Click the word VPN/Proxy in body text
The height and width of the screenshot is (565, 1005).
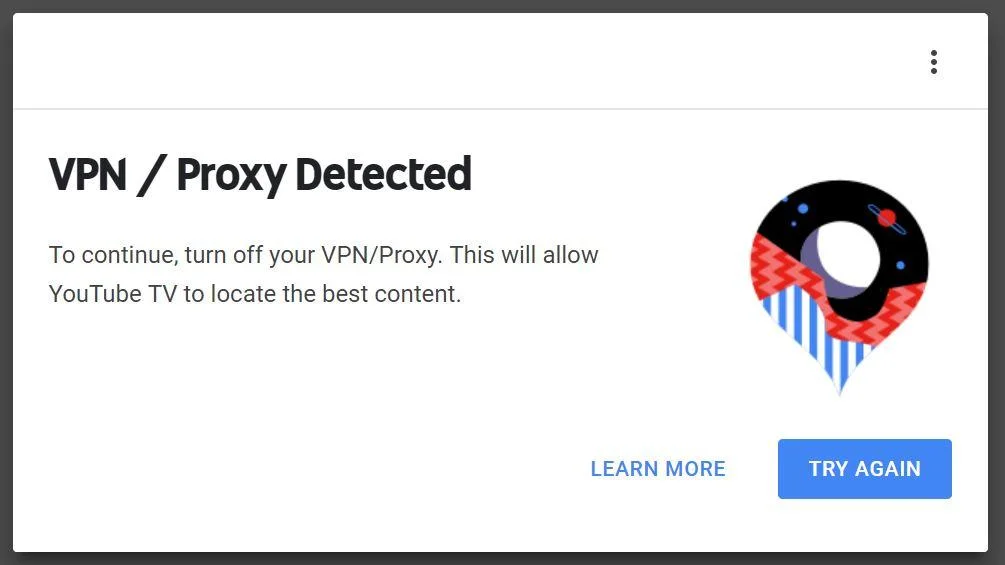click(x=381, y=255)
